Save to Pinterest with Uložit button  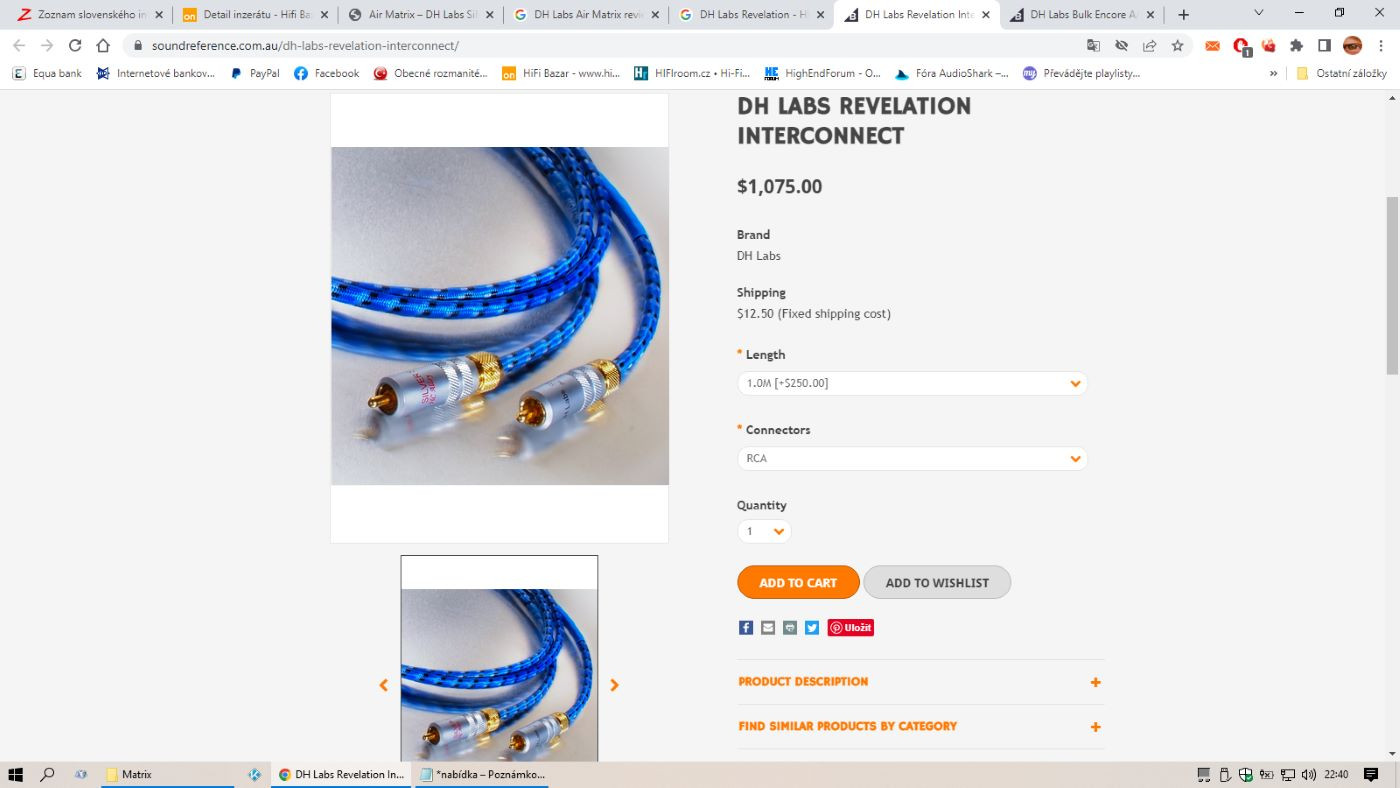point(851,628)
